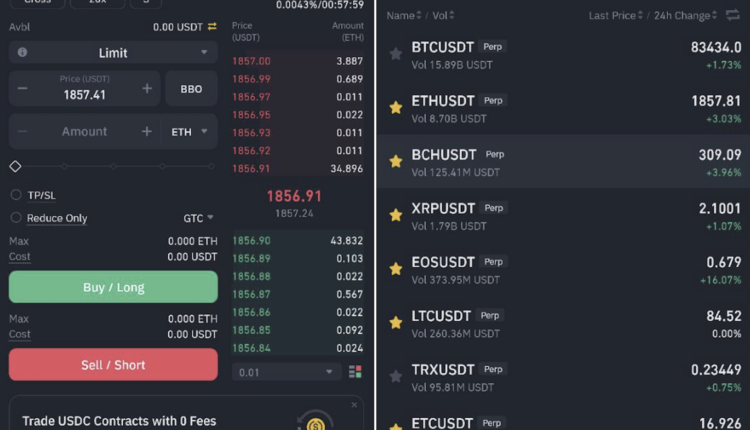The image size is (750, 430).
Task: Sort the list by Last Price
Action: (x=612, y=15)
